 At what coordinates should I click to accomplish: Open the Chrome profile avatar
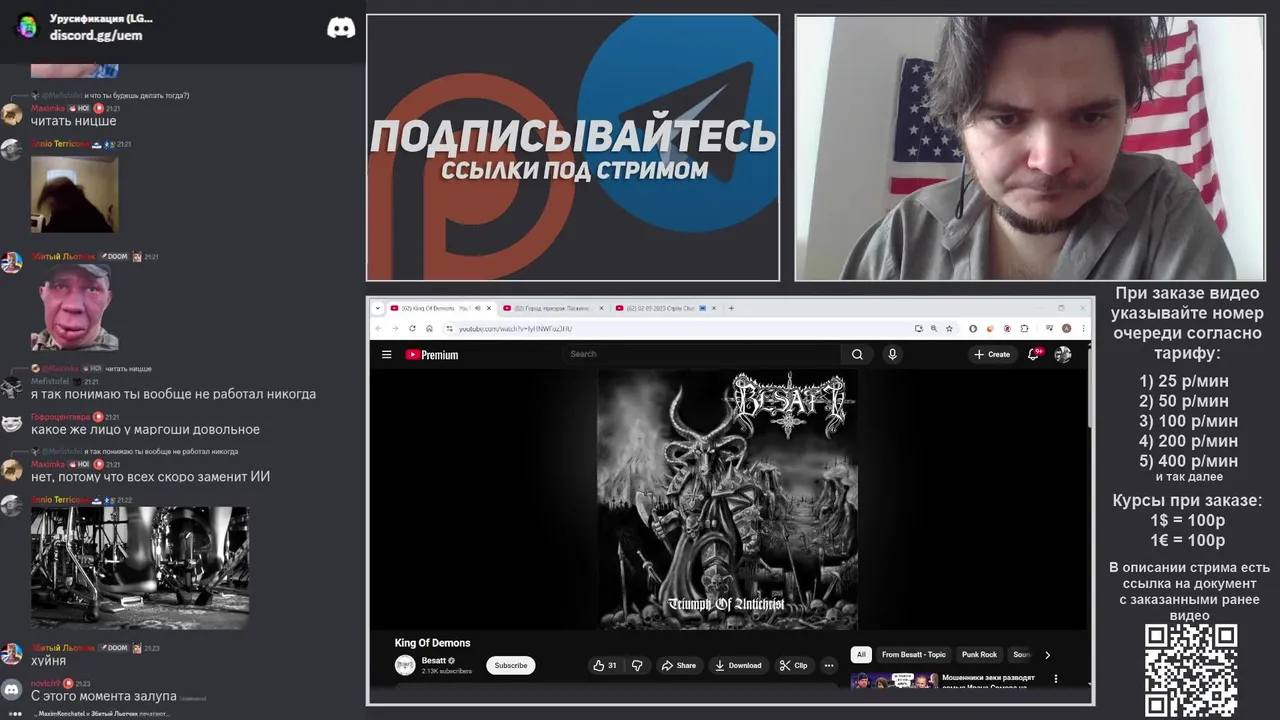tap(1067, 328)
